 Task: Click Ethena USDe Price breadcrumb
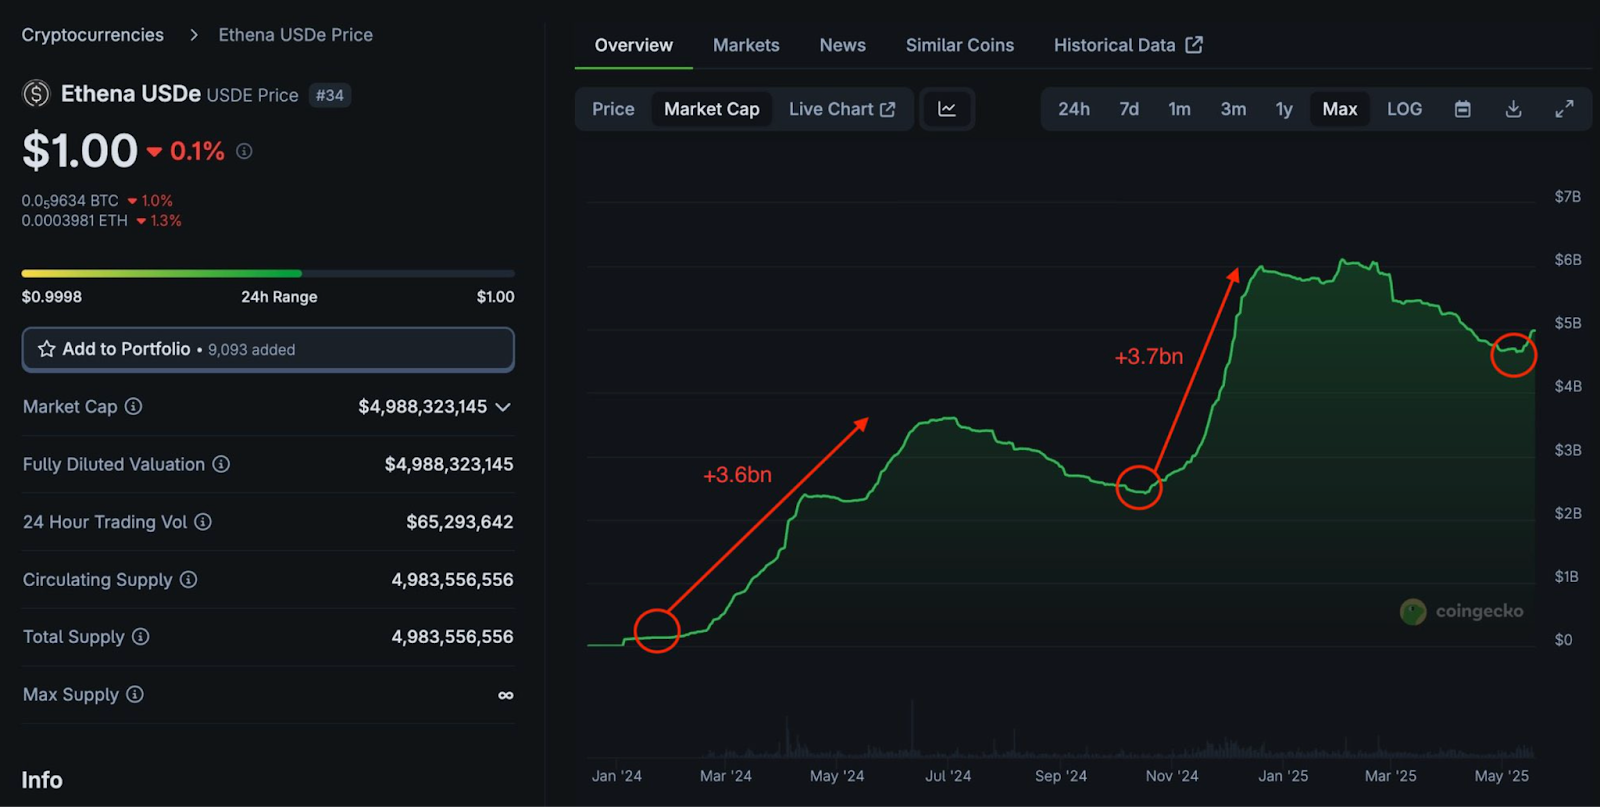296,35
